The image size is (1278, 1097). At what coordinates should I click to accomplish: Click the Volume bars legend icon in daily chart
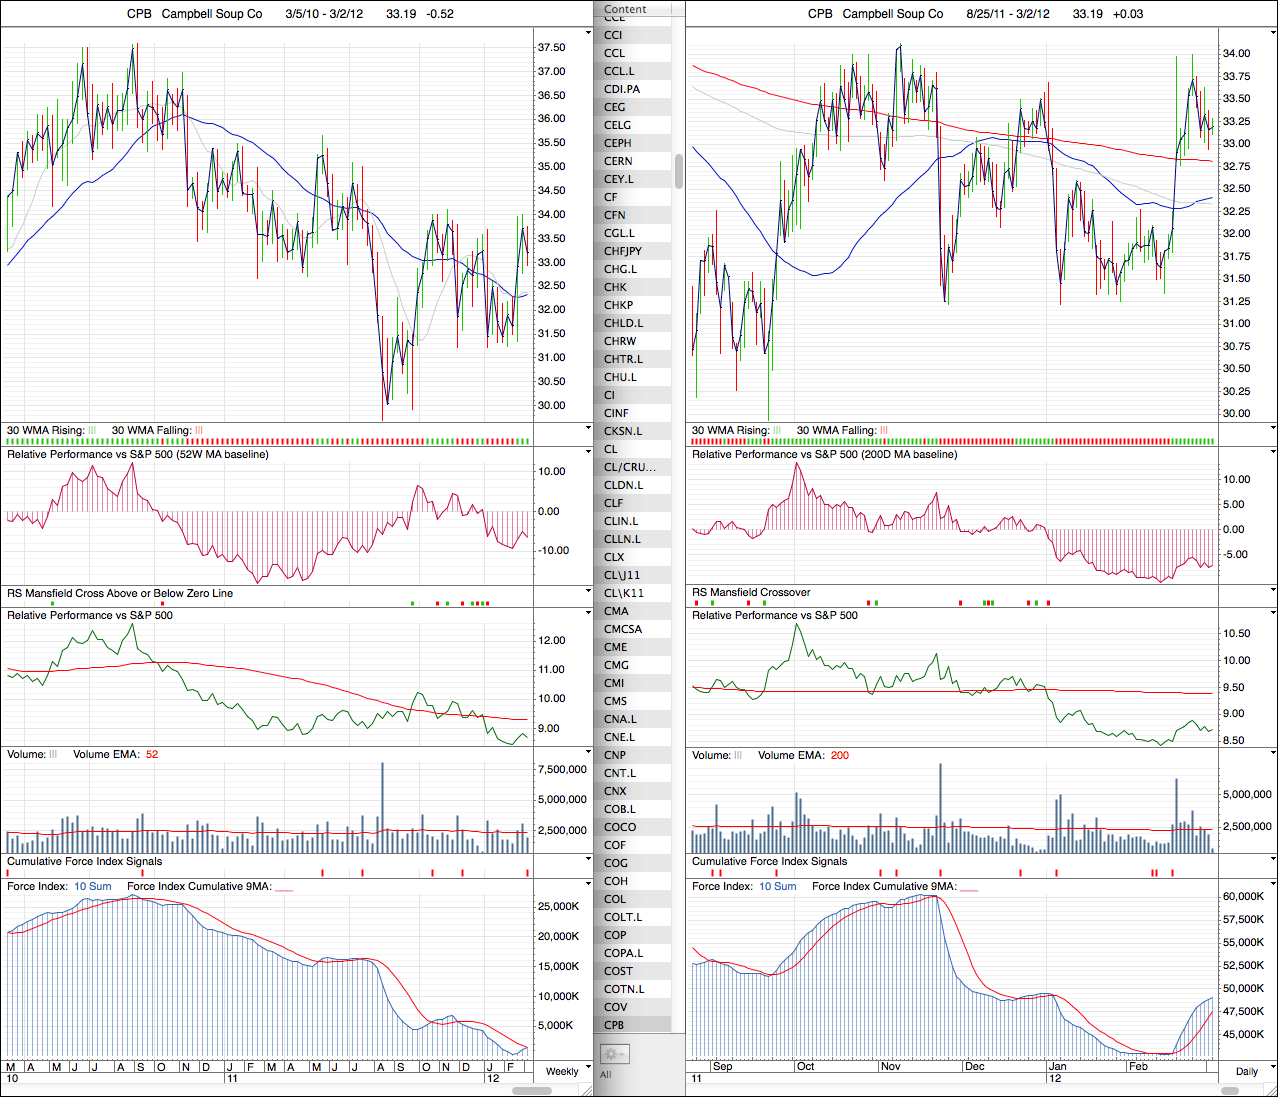739,756
